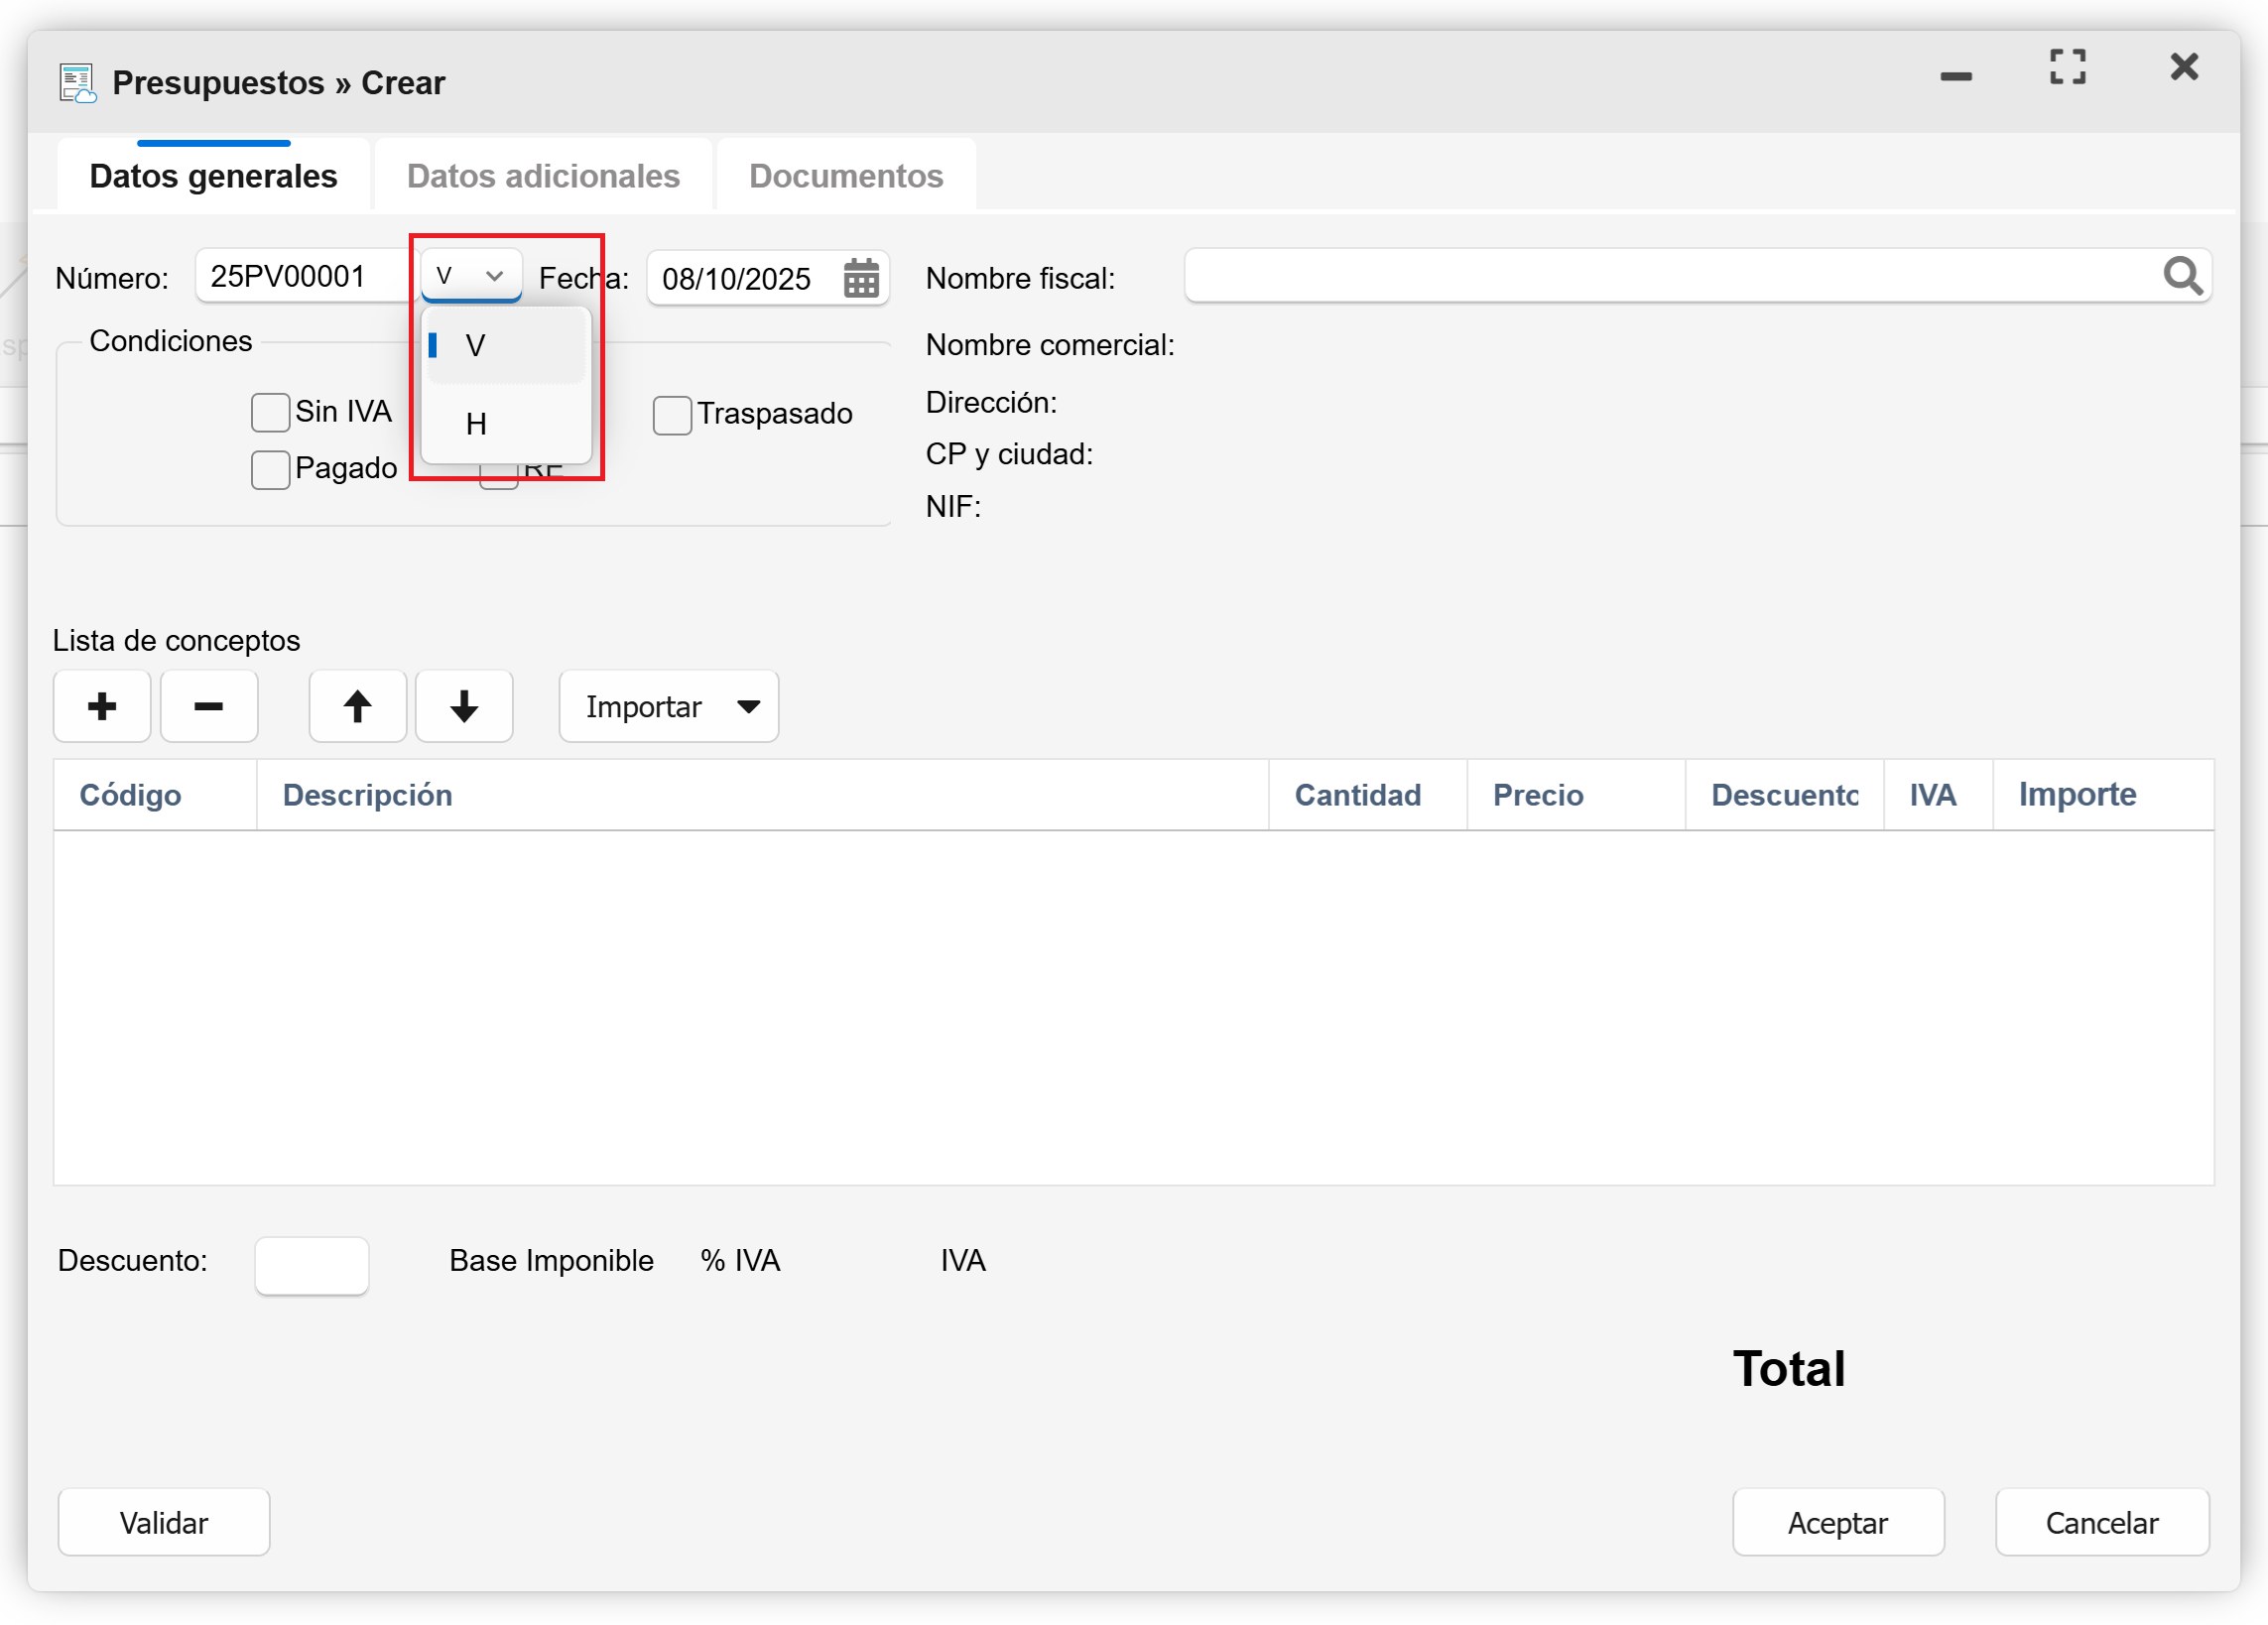Choose option H in the series dropdown

click(476, 424)
